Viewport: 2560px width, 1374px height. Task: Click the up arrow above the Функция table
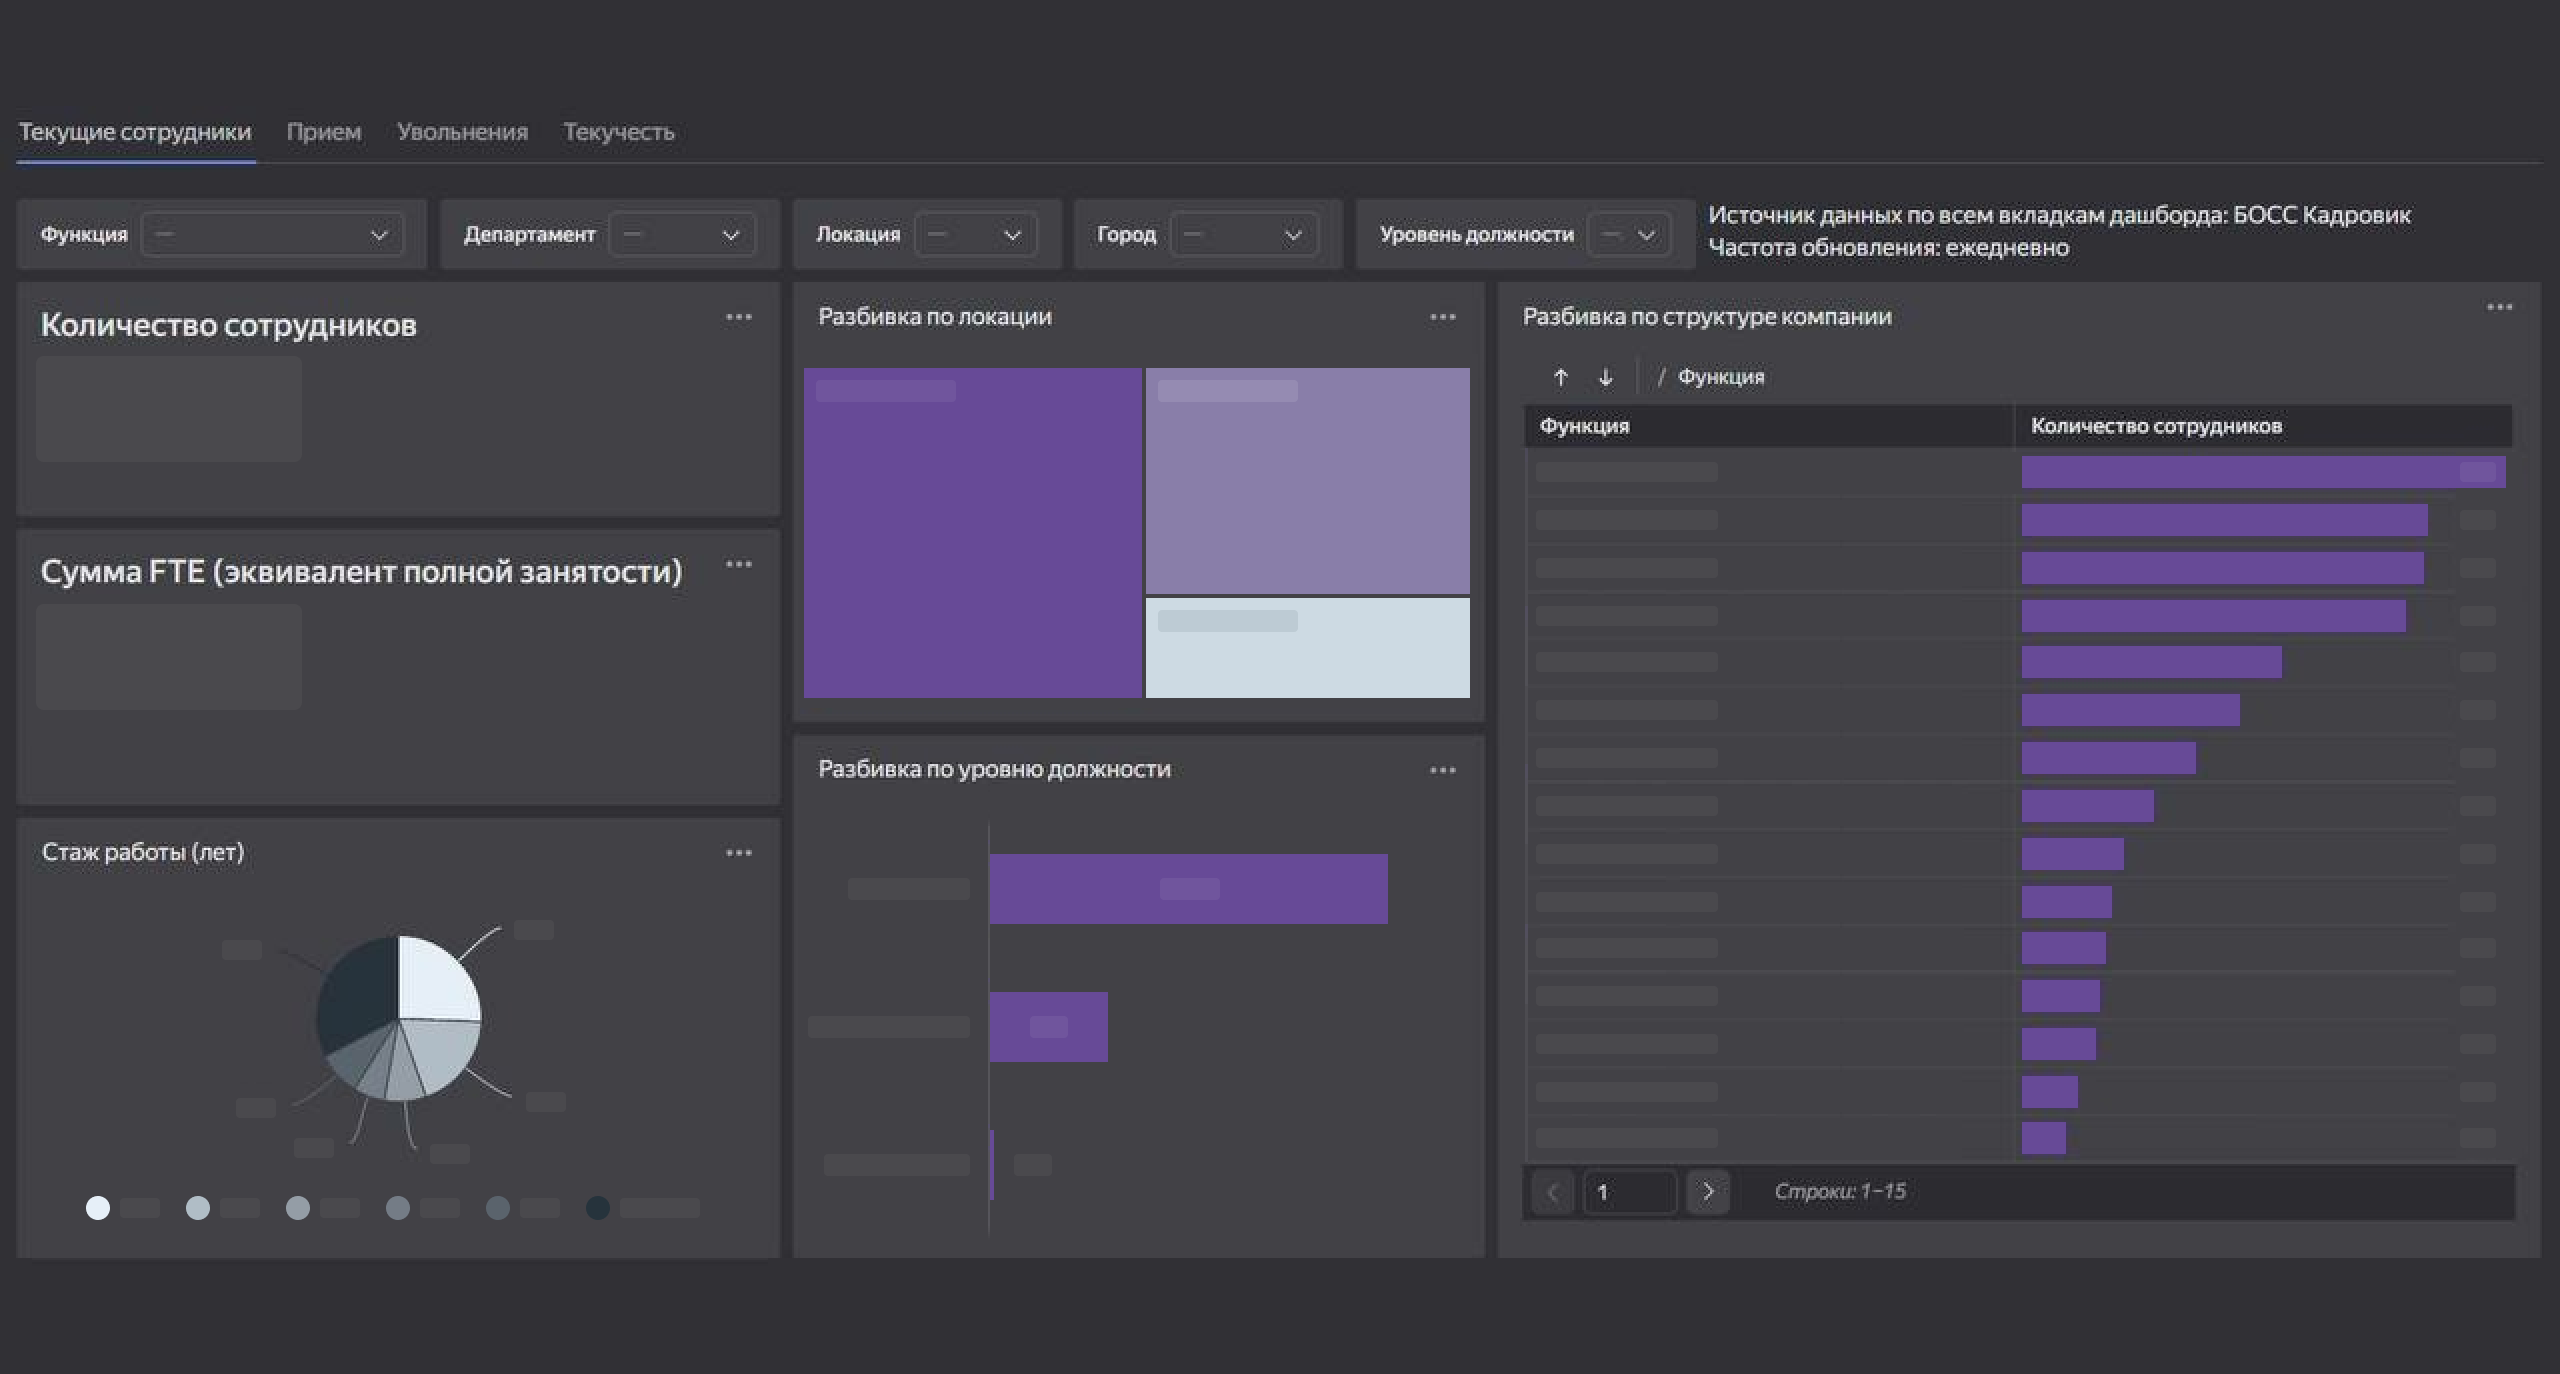1560,377
